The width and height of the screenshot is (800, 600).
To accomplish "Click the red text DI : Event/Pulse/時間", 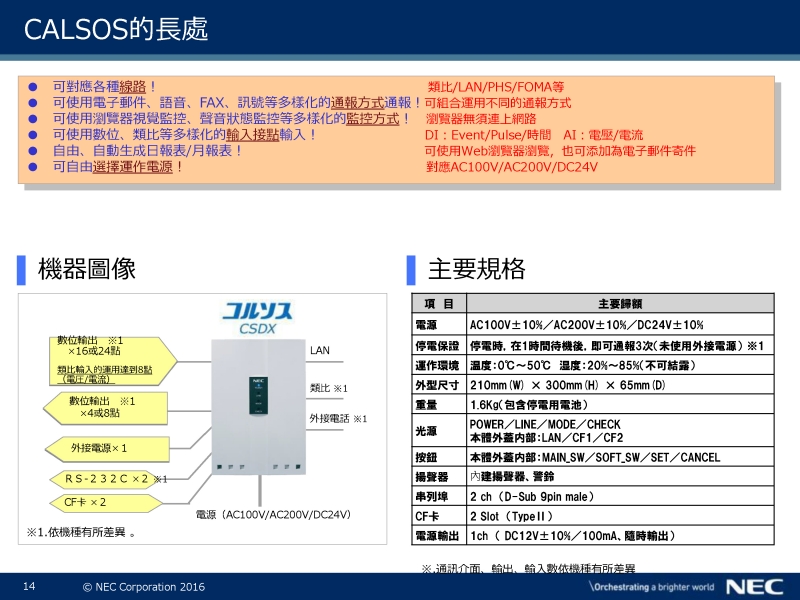I will (488, 135).
